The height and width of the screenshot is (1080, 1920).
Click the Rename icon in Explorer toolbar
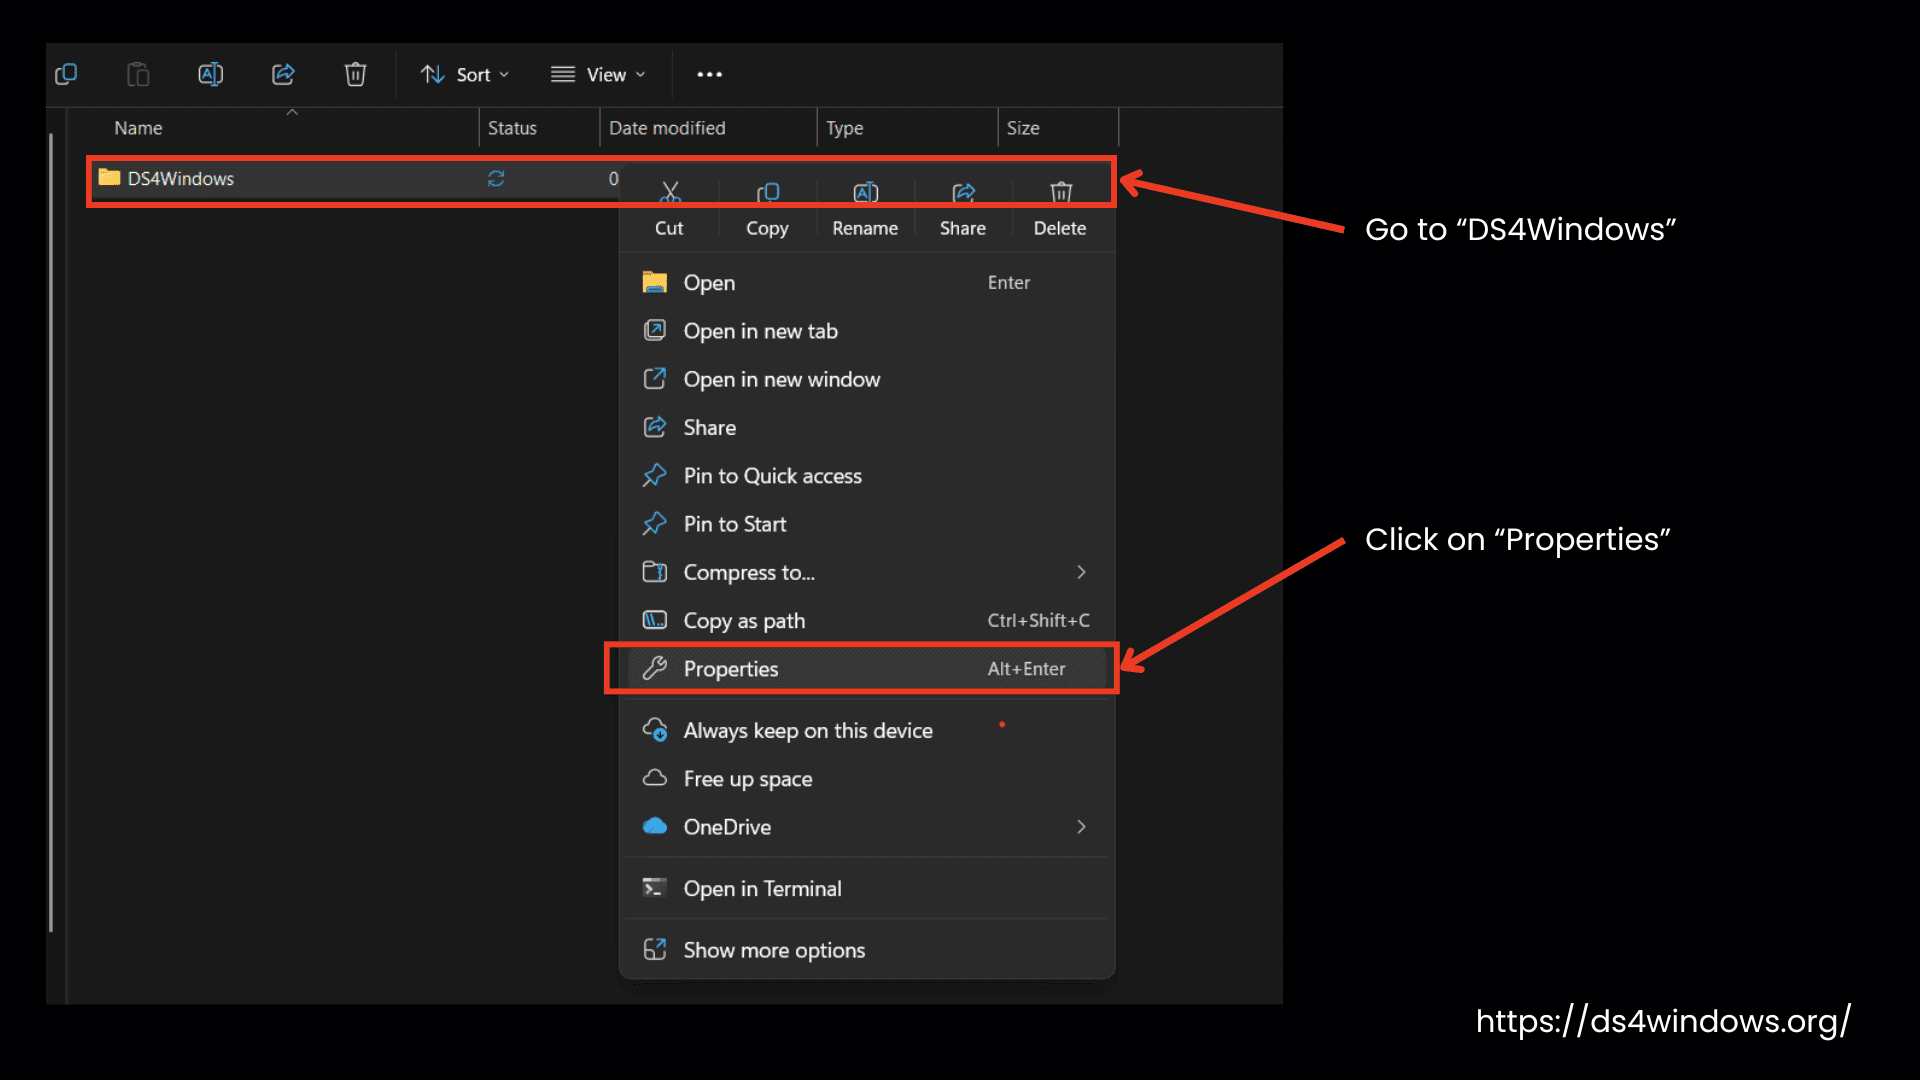tap(211, 74)
